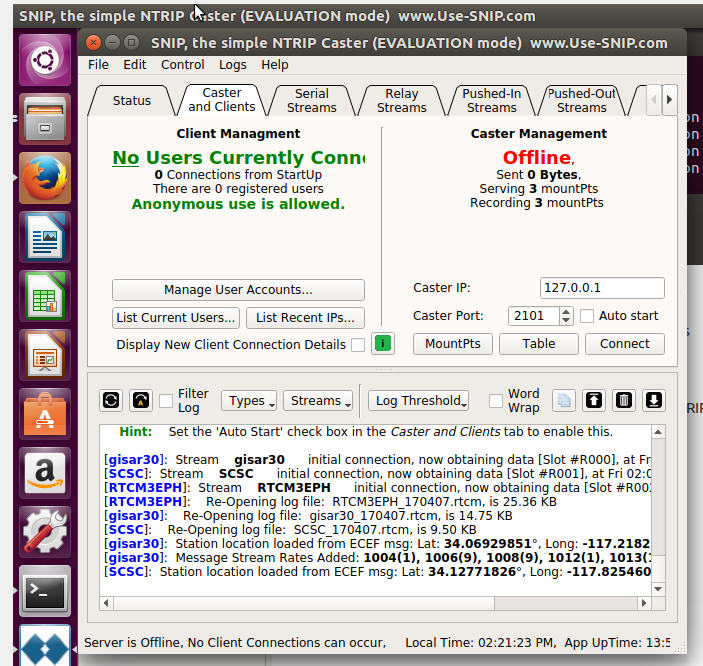Click the red 'Offline' status text
The width and height of the screenshot is (703, 666).
click(x=536, y=157)
